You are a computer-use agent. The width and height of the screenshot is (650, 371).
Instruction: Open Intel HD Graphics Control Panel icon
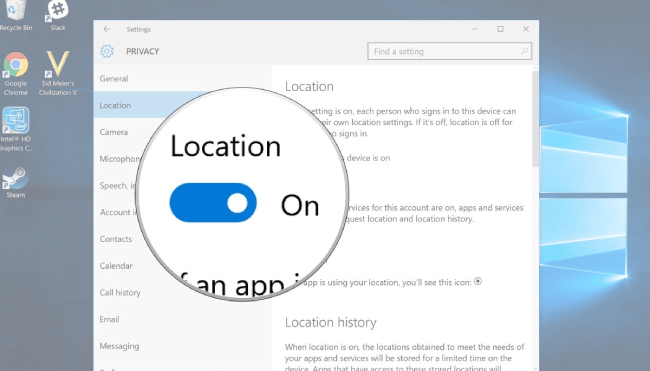16,129
